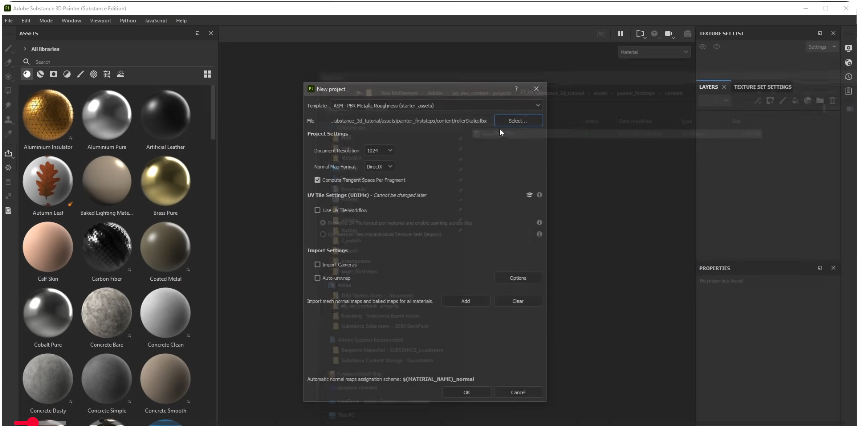The height and width of the screenshot is (426, 859).
Task: Pause the viewport rendering
Action: point(620,33)
